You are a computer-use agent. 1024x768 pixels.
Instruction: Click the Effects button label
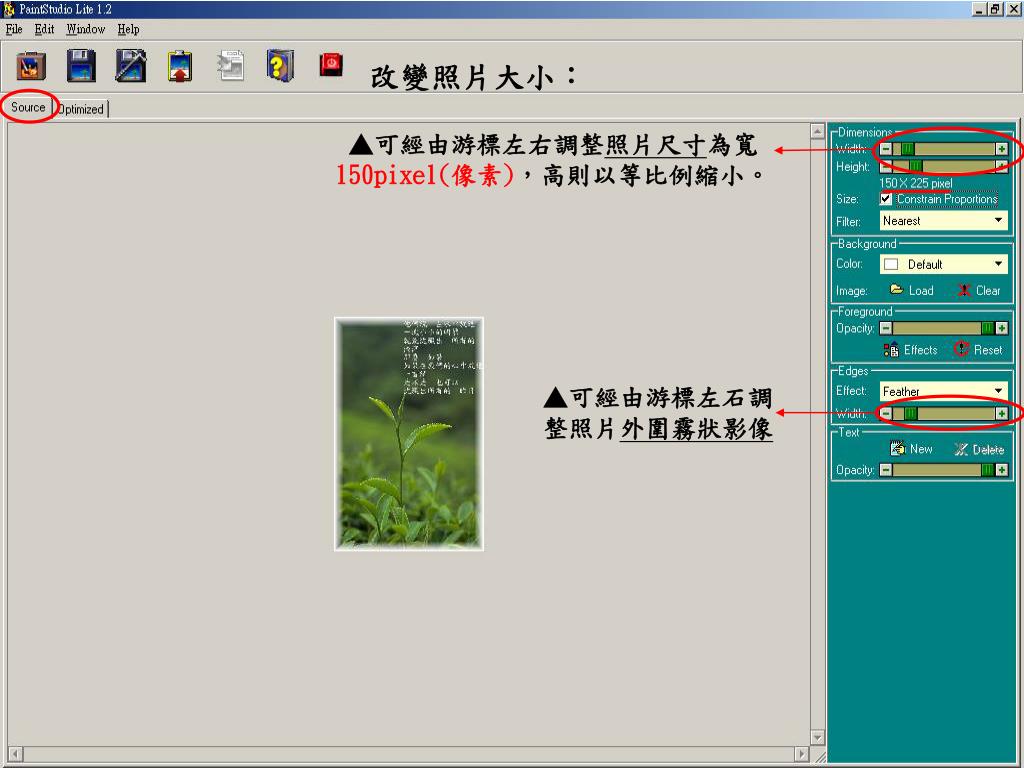click(921, 350)
